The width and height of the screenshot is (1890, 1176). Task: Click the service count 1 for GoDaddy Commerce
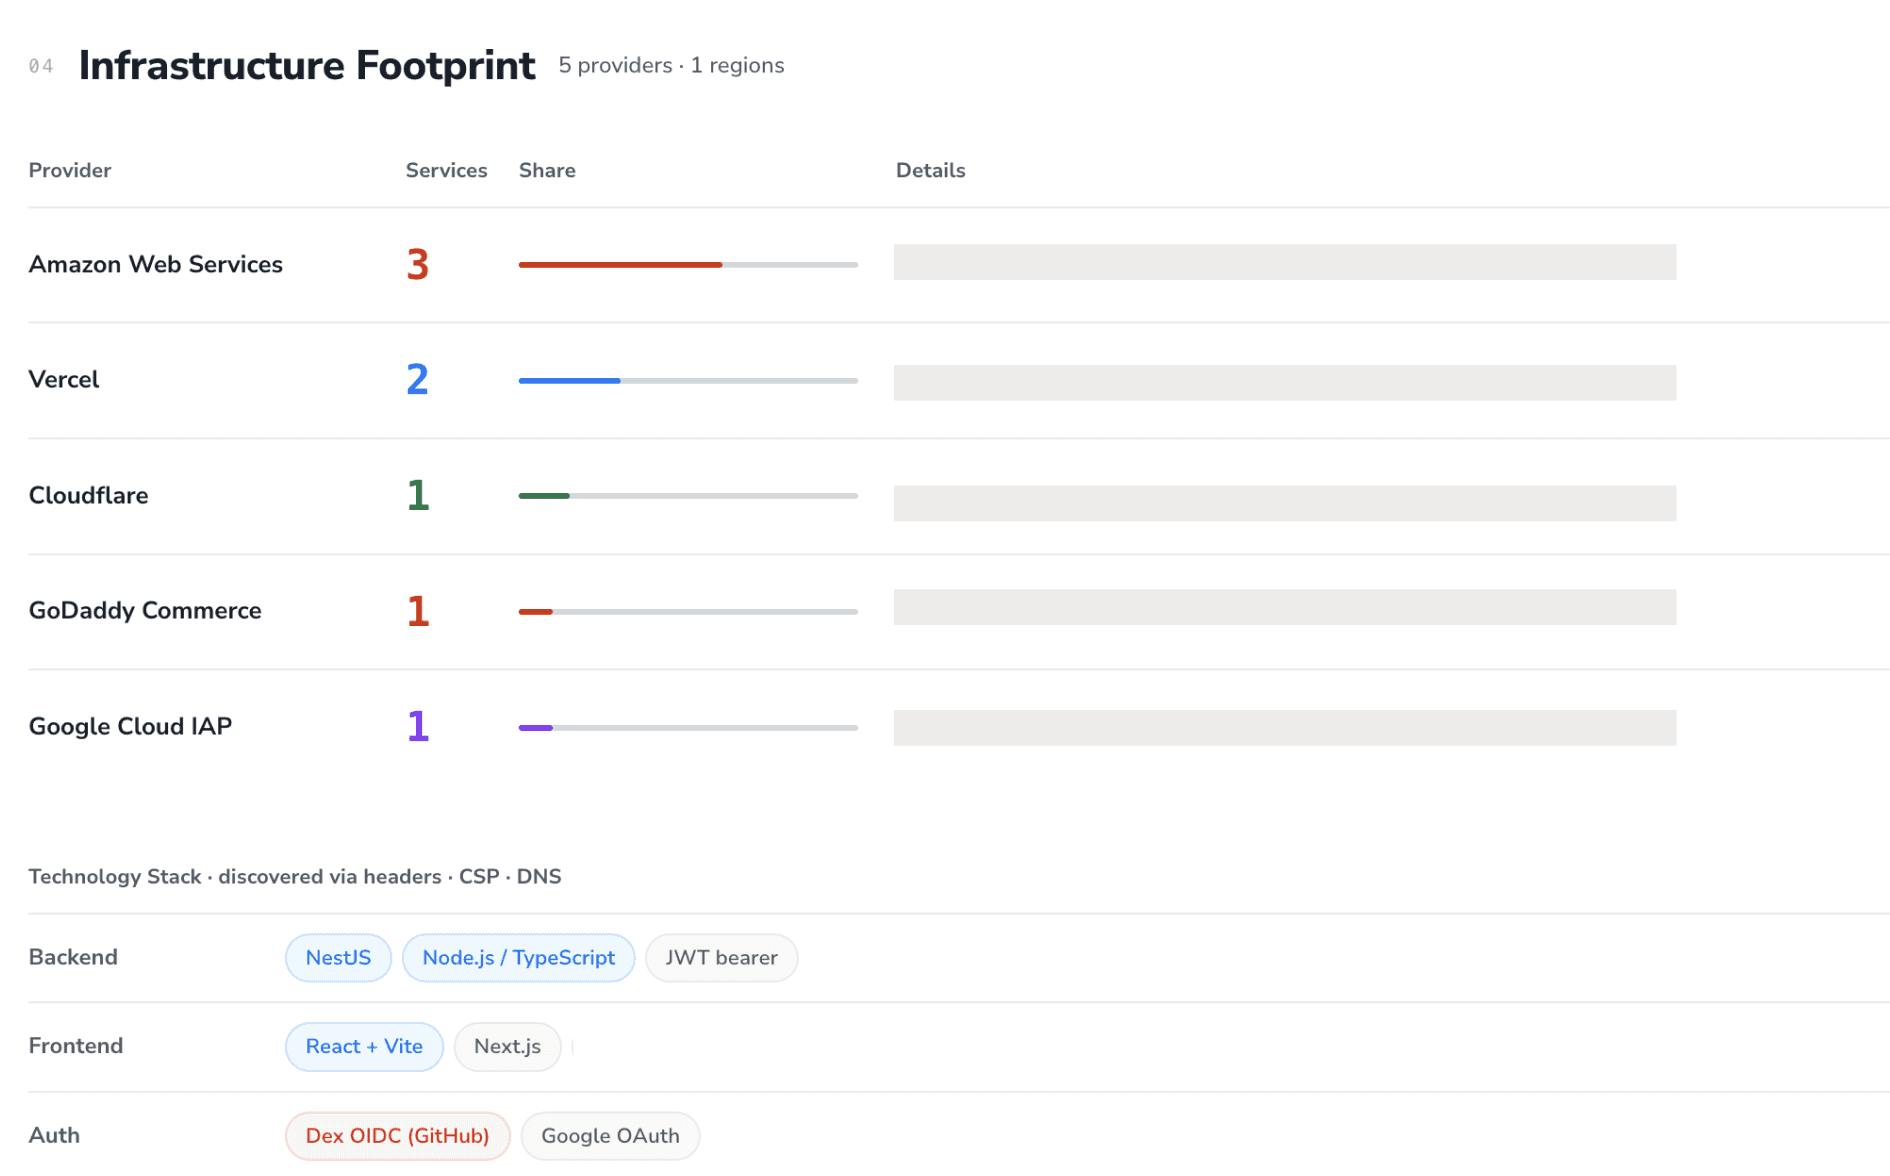click(418, 611)
